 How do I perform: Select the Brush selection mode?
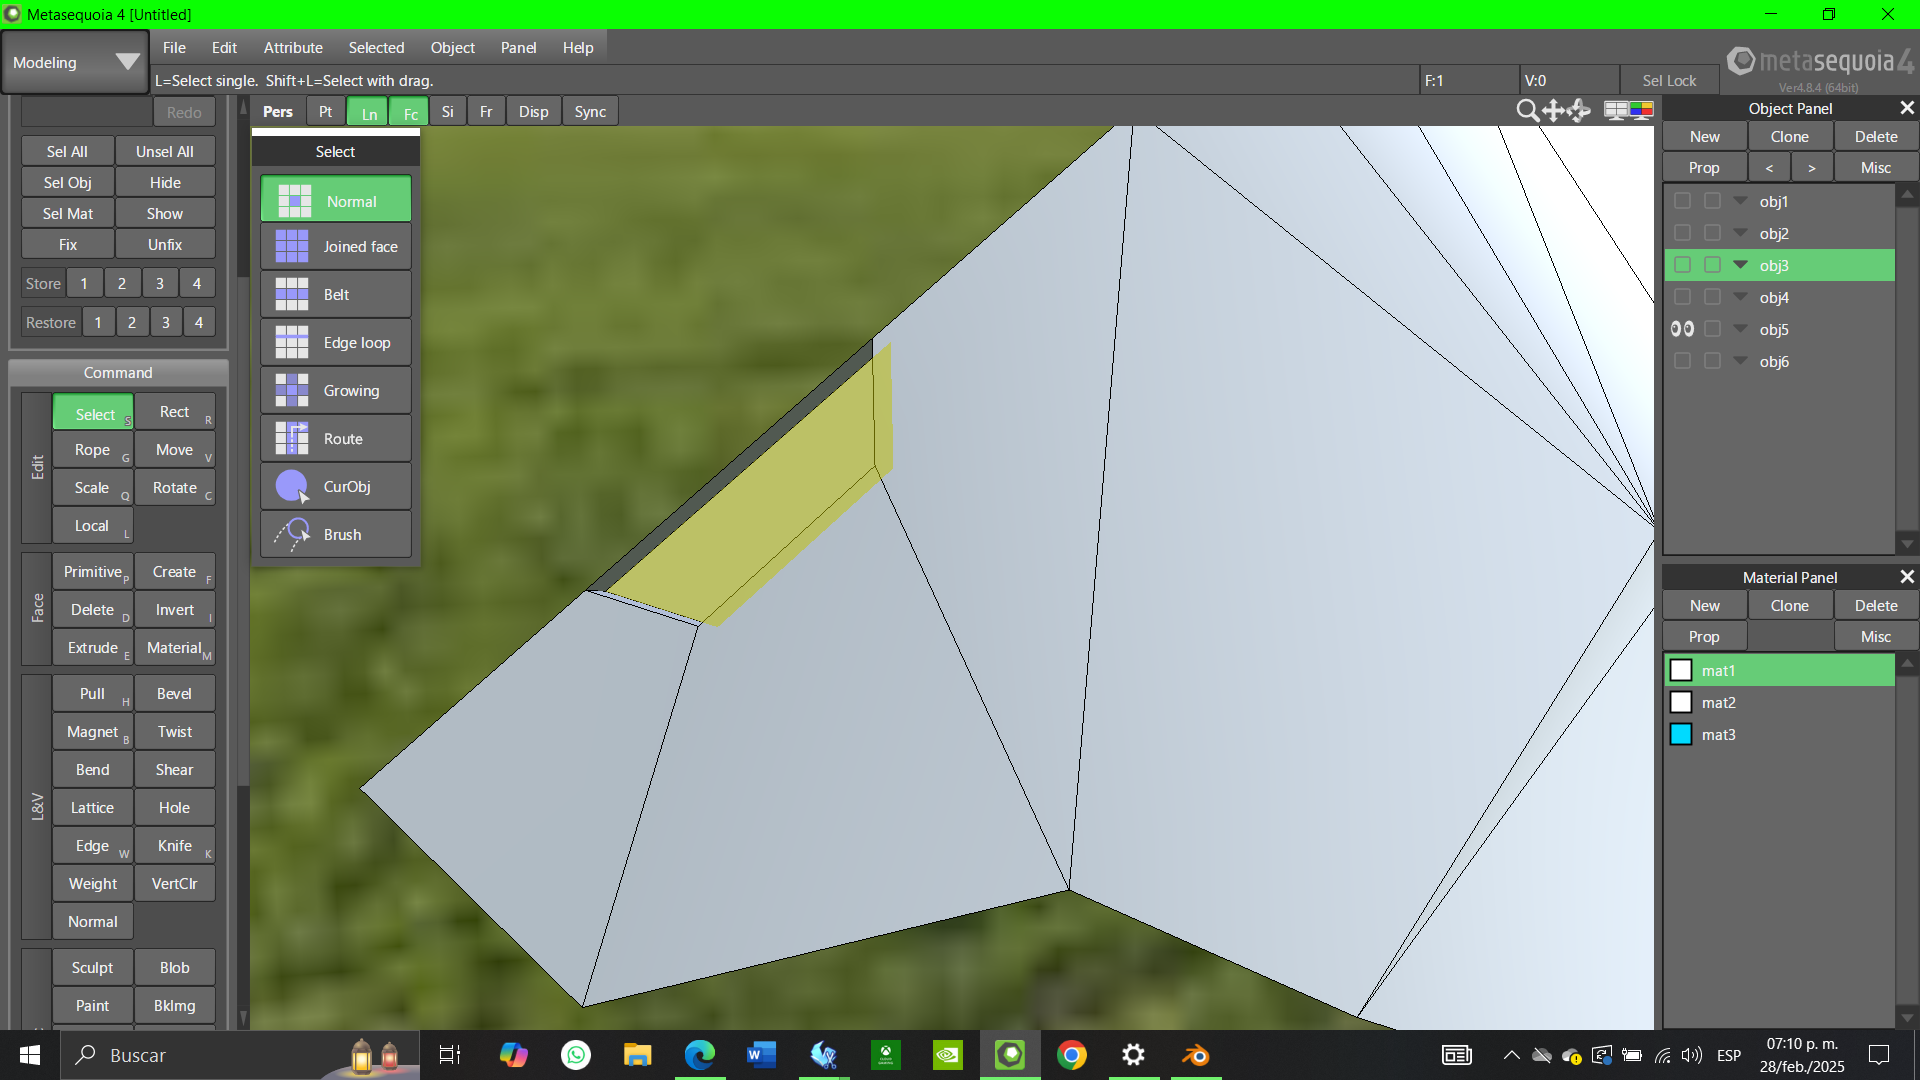coord(336,535)
